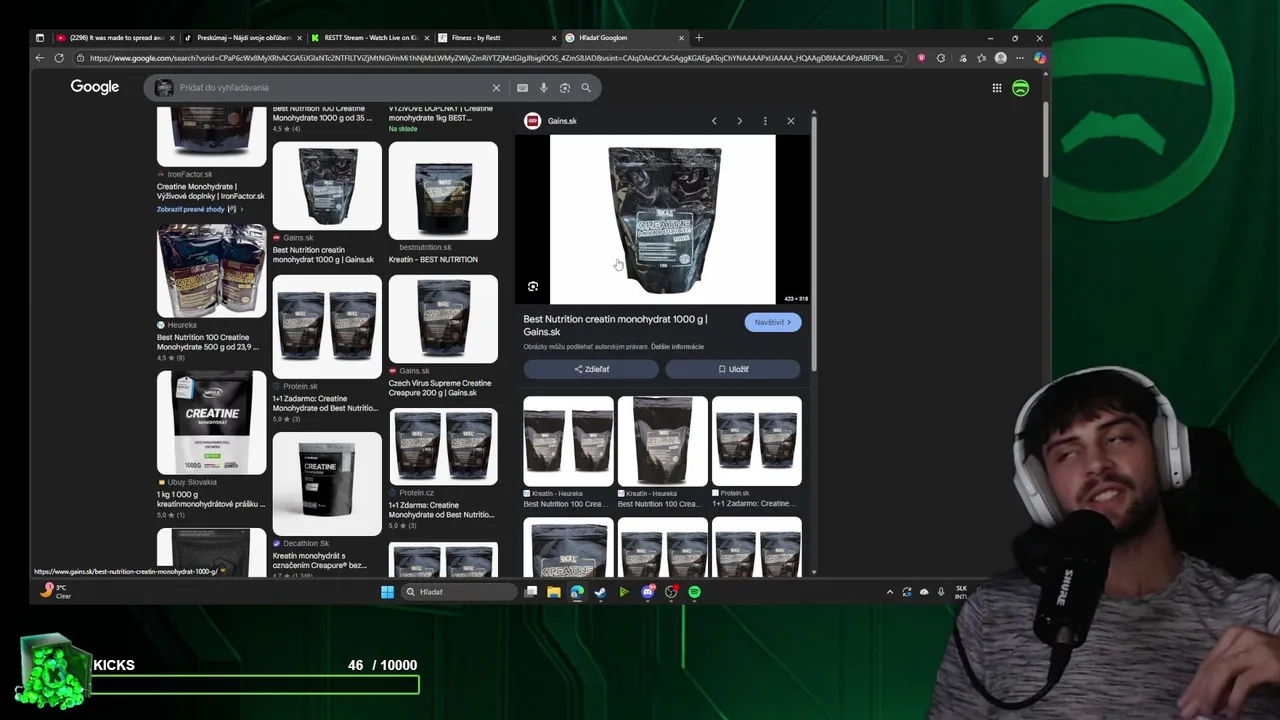Open Spotify from the taskbar
Screen dimensions: 1280x720
coord(694,592)
